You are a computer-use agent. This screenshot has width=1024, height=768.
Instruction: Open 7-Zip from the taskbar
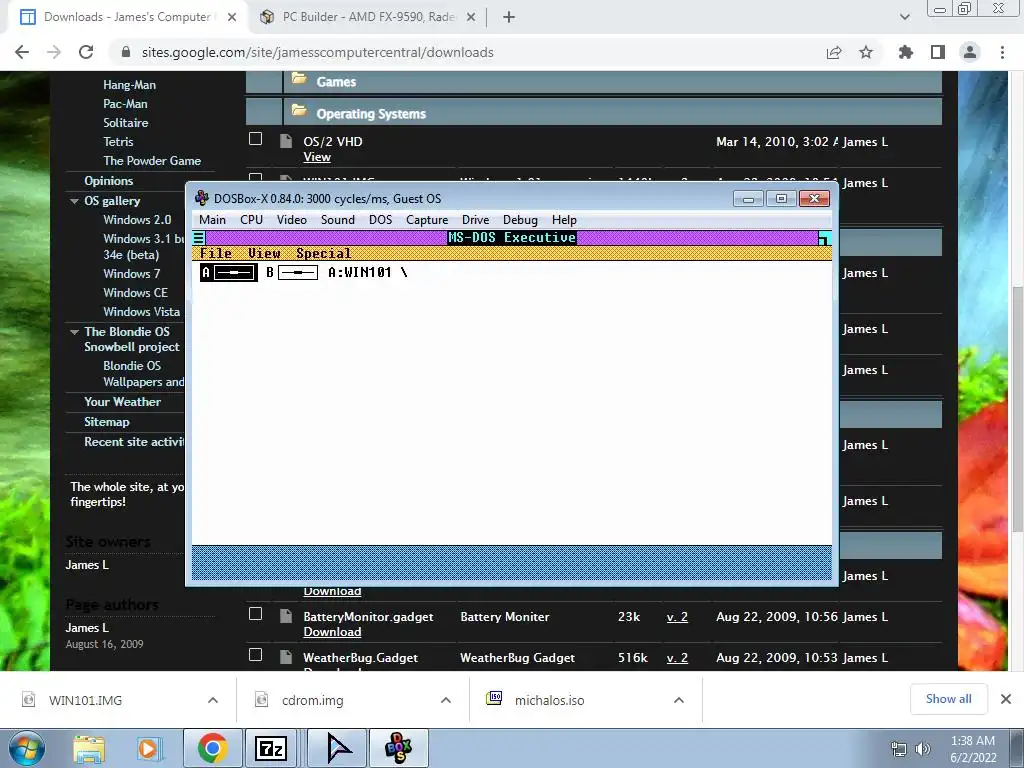coord(271,748)
